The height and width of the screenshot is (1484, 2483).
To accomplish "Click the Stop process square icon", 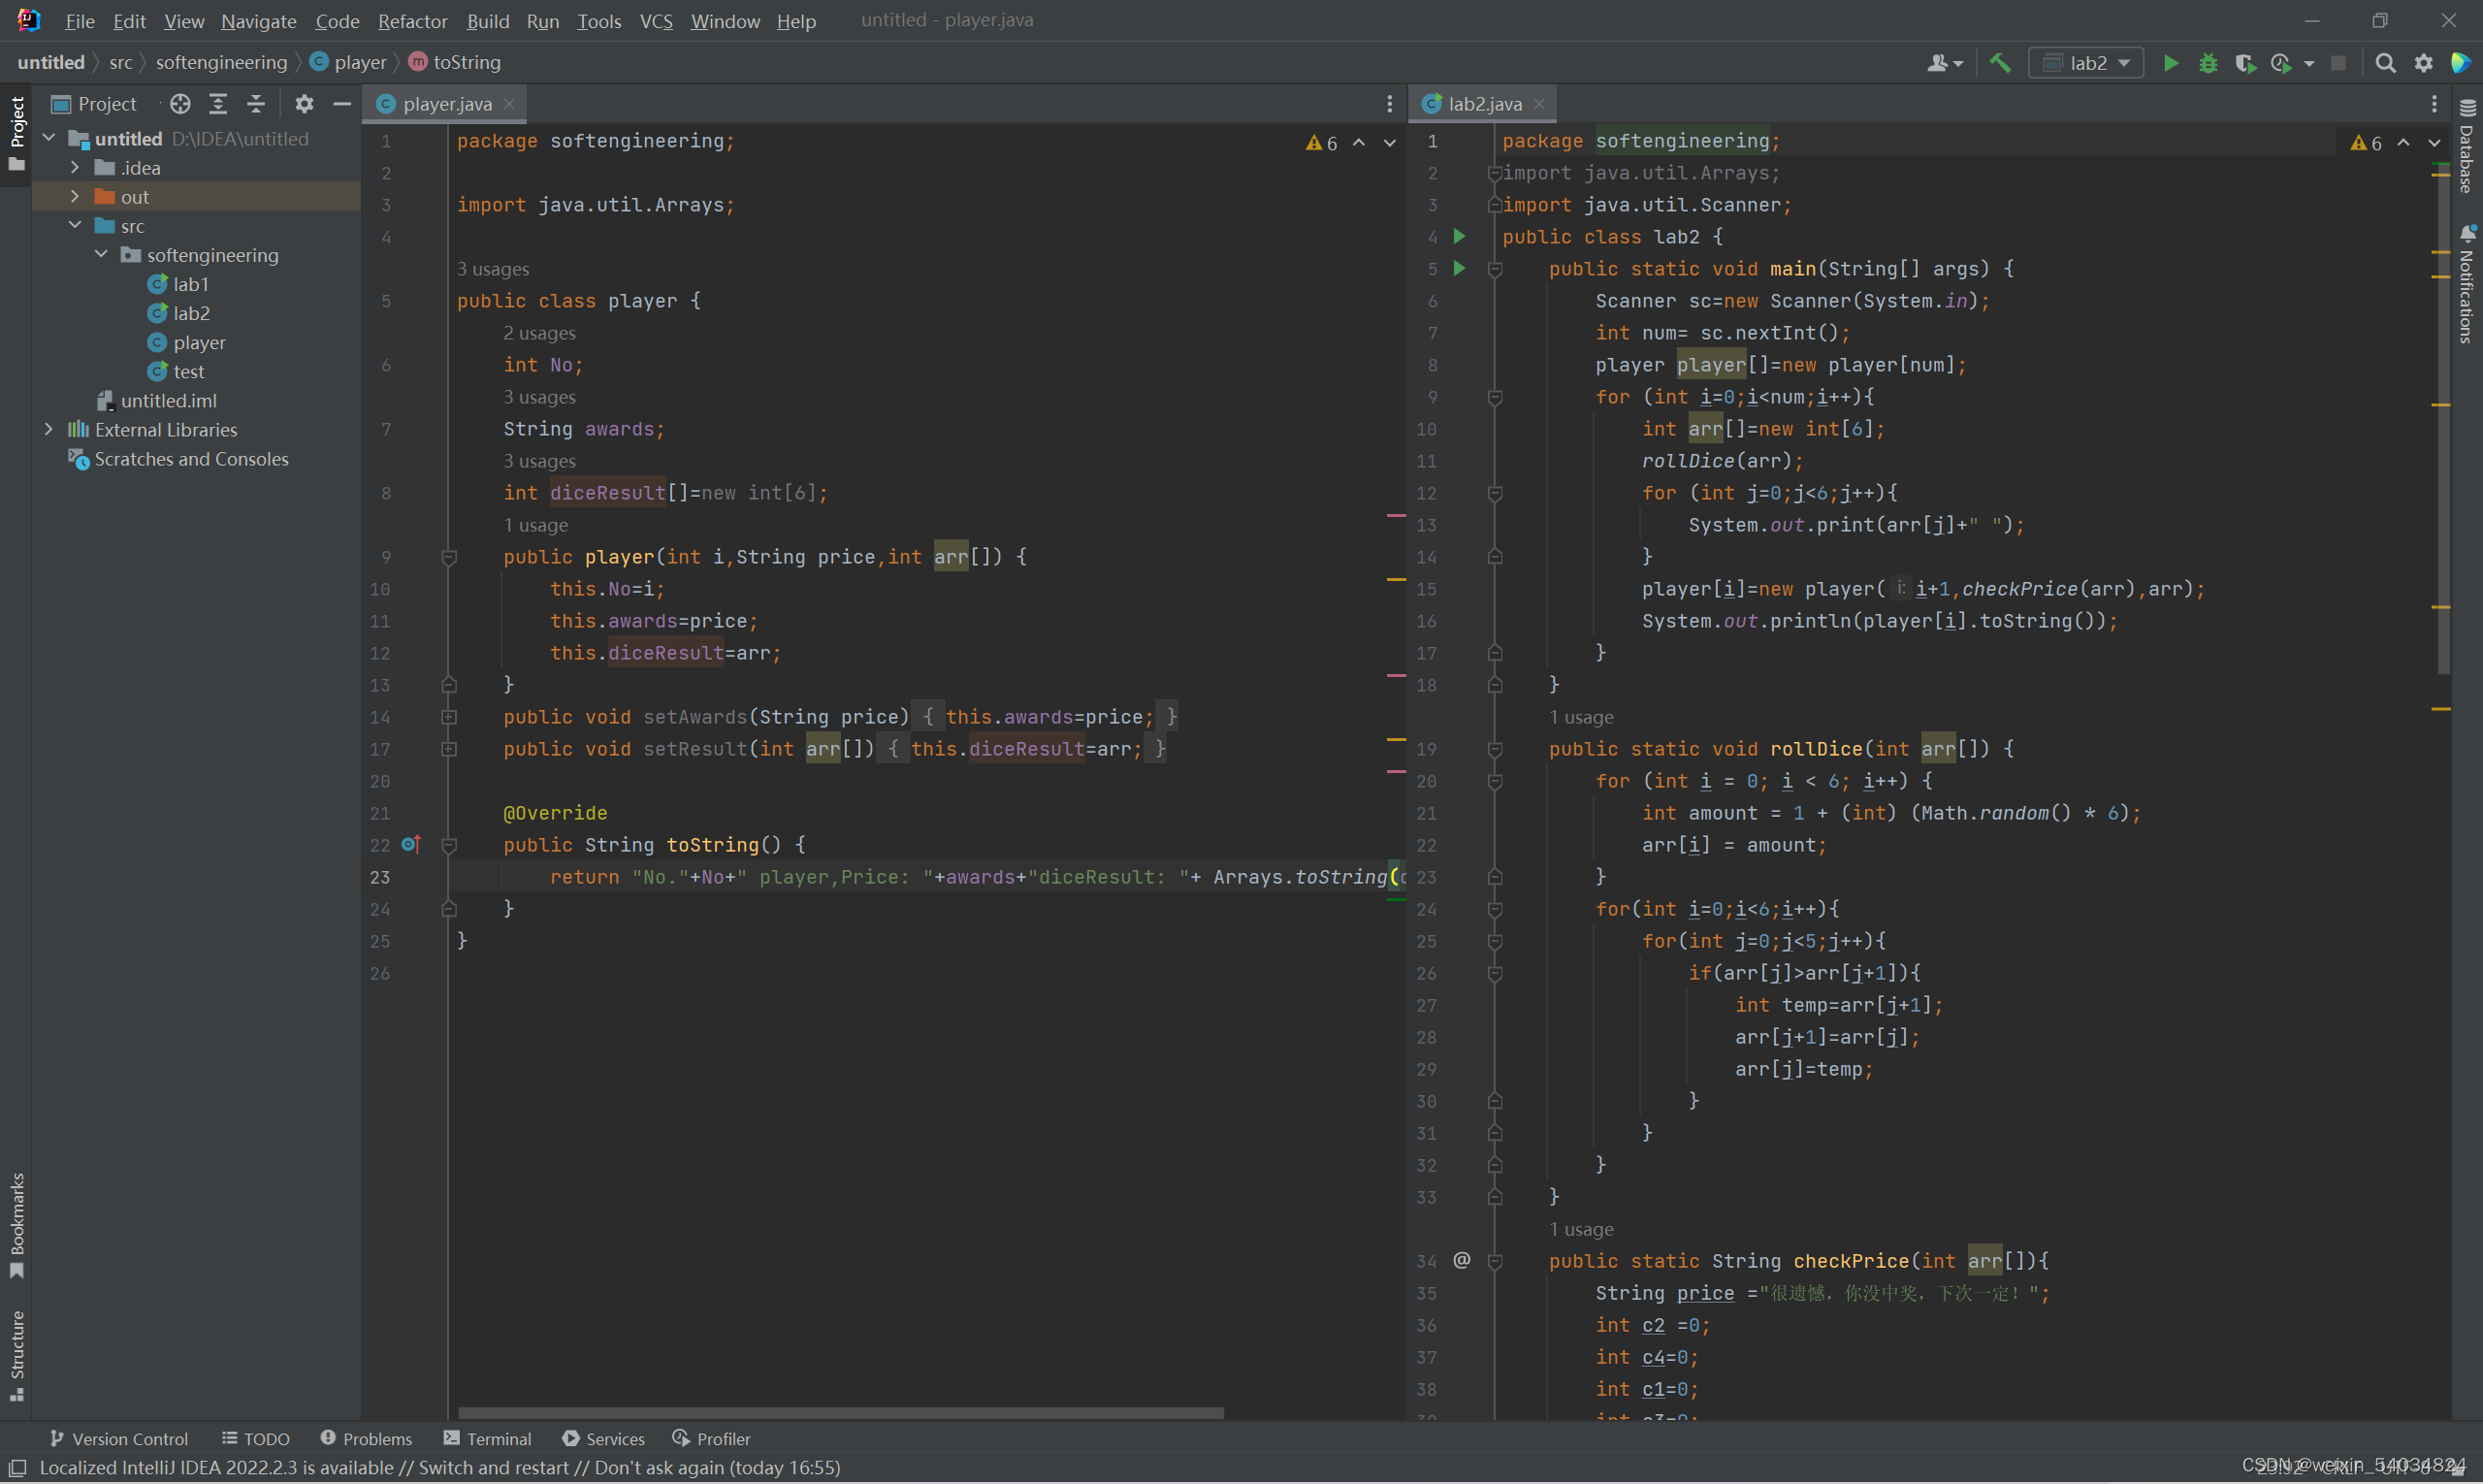I will coord(2338,63).
